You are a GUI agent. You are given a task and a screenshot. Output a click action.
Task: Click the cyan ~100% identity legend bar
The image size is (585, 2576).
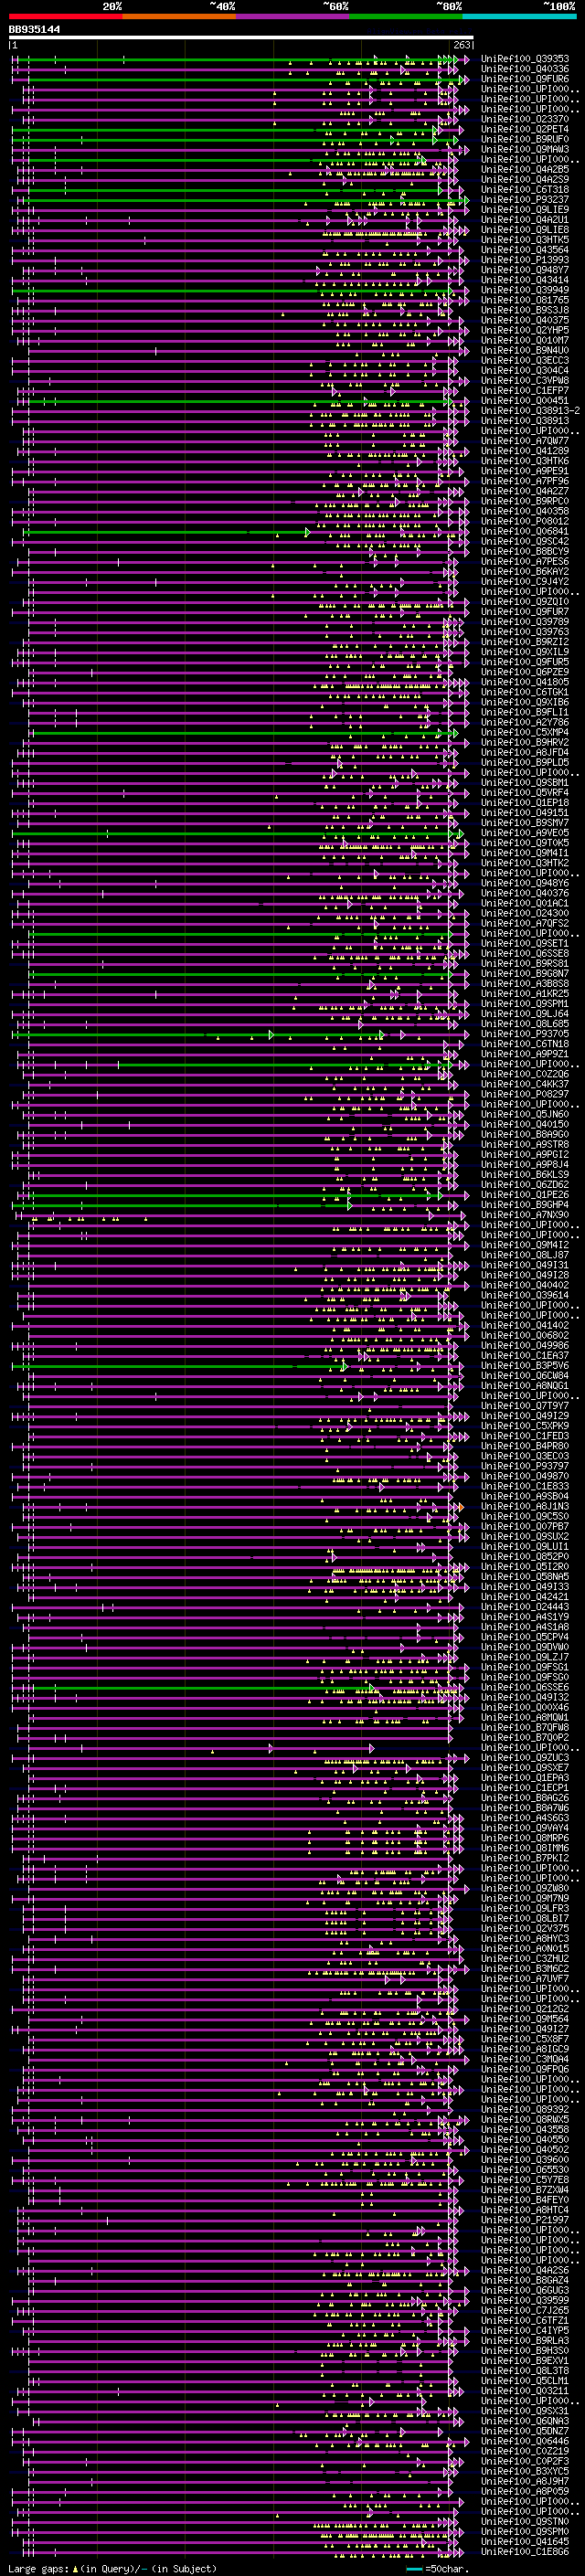[x=519, y=16]
